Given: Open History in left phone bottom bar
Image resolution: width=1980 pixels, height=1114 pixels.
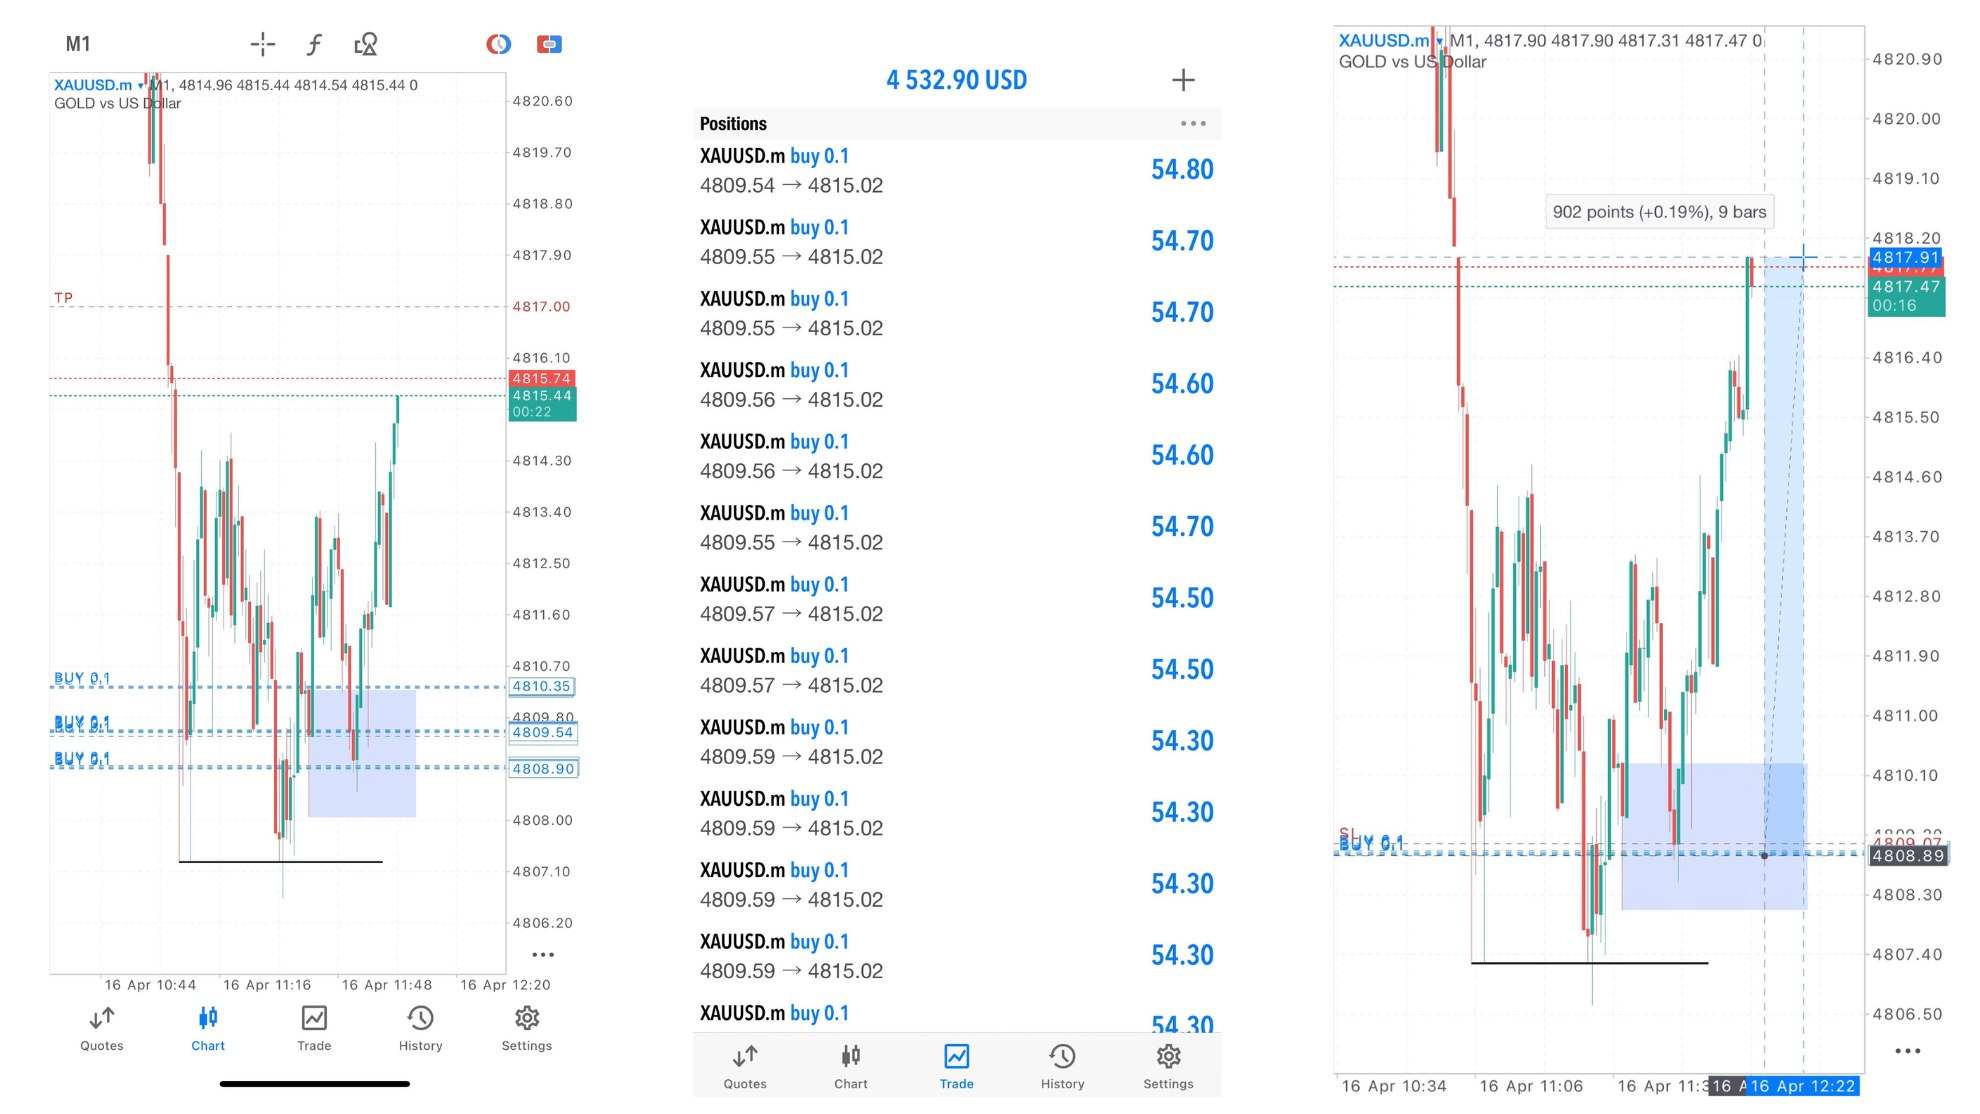Looking at the screenshot, I should [420, 1029].
